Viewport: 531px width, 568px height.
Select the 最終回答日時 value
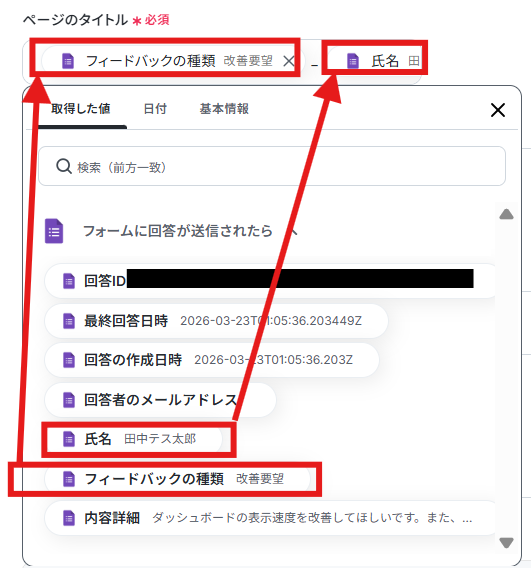216,321
